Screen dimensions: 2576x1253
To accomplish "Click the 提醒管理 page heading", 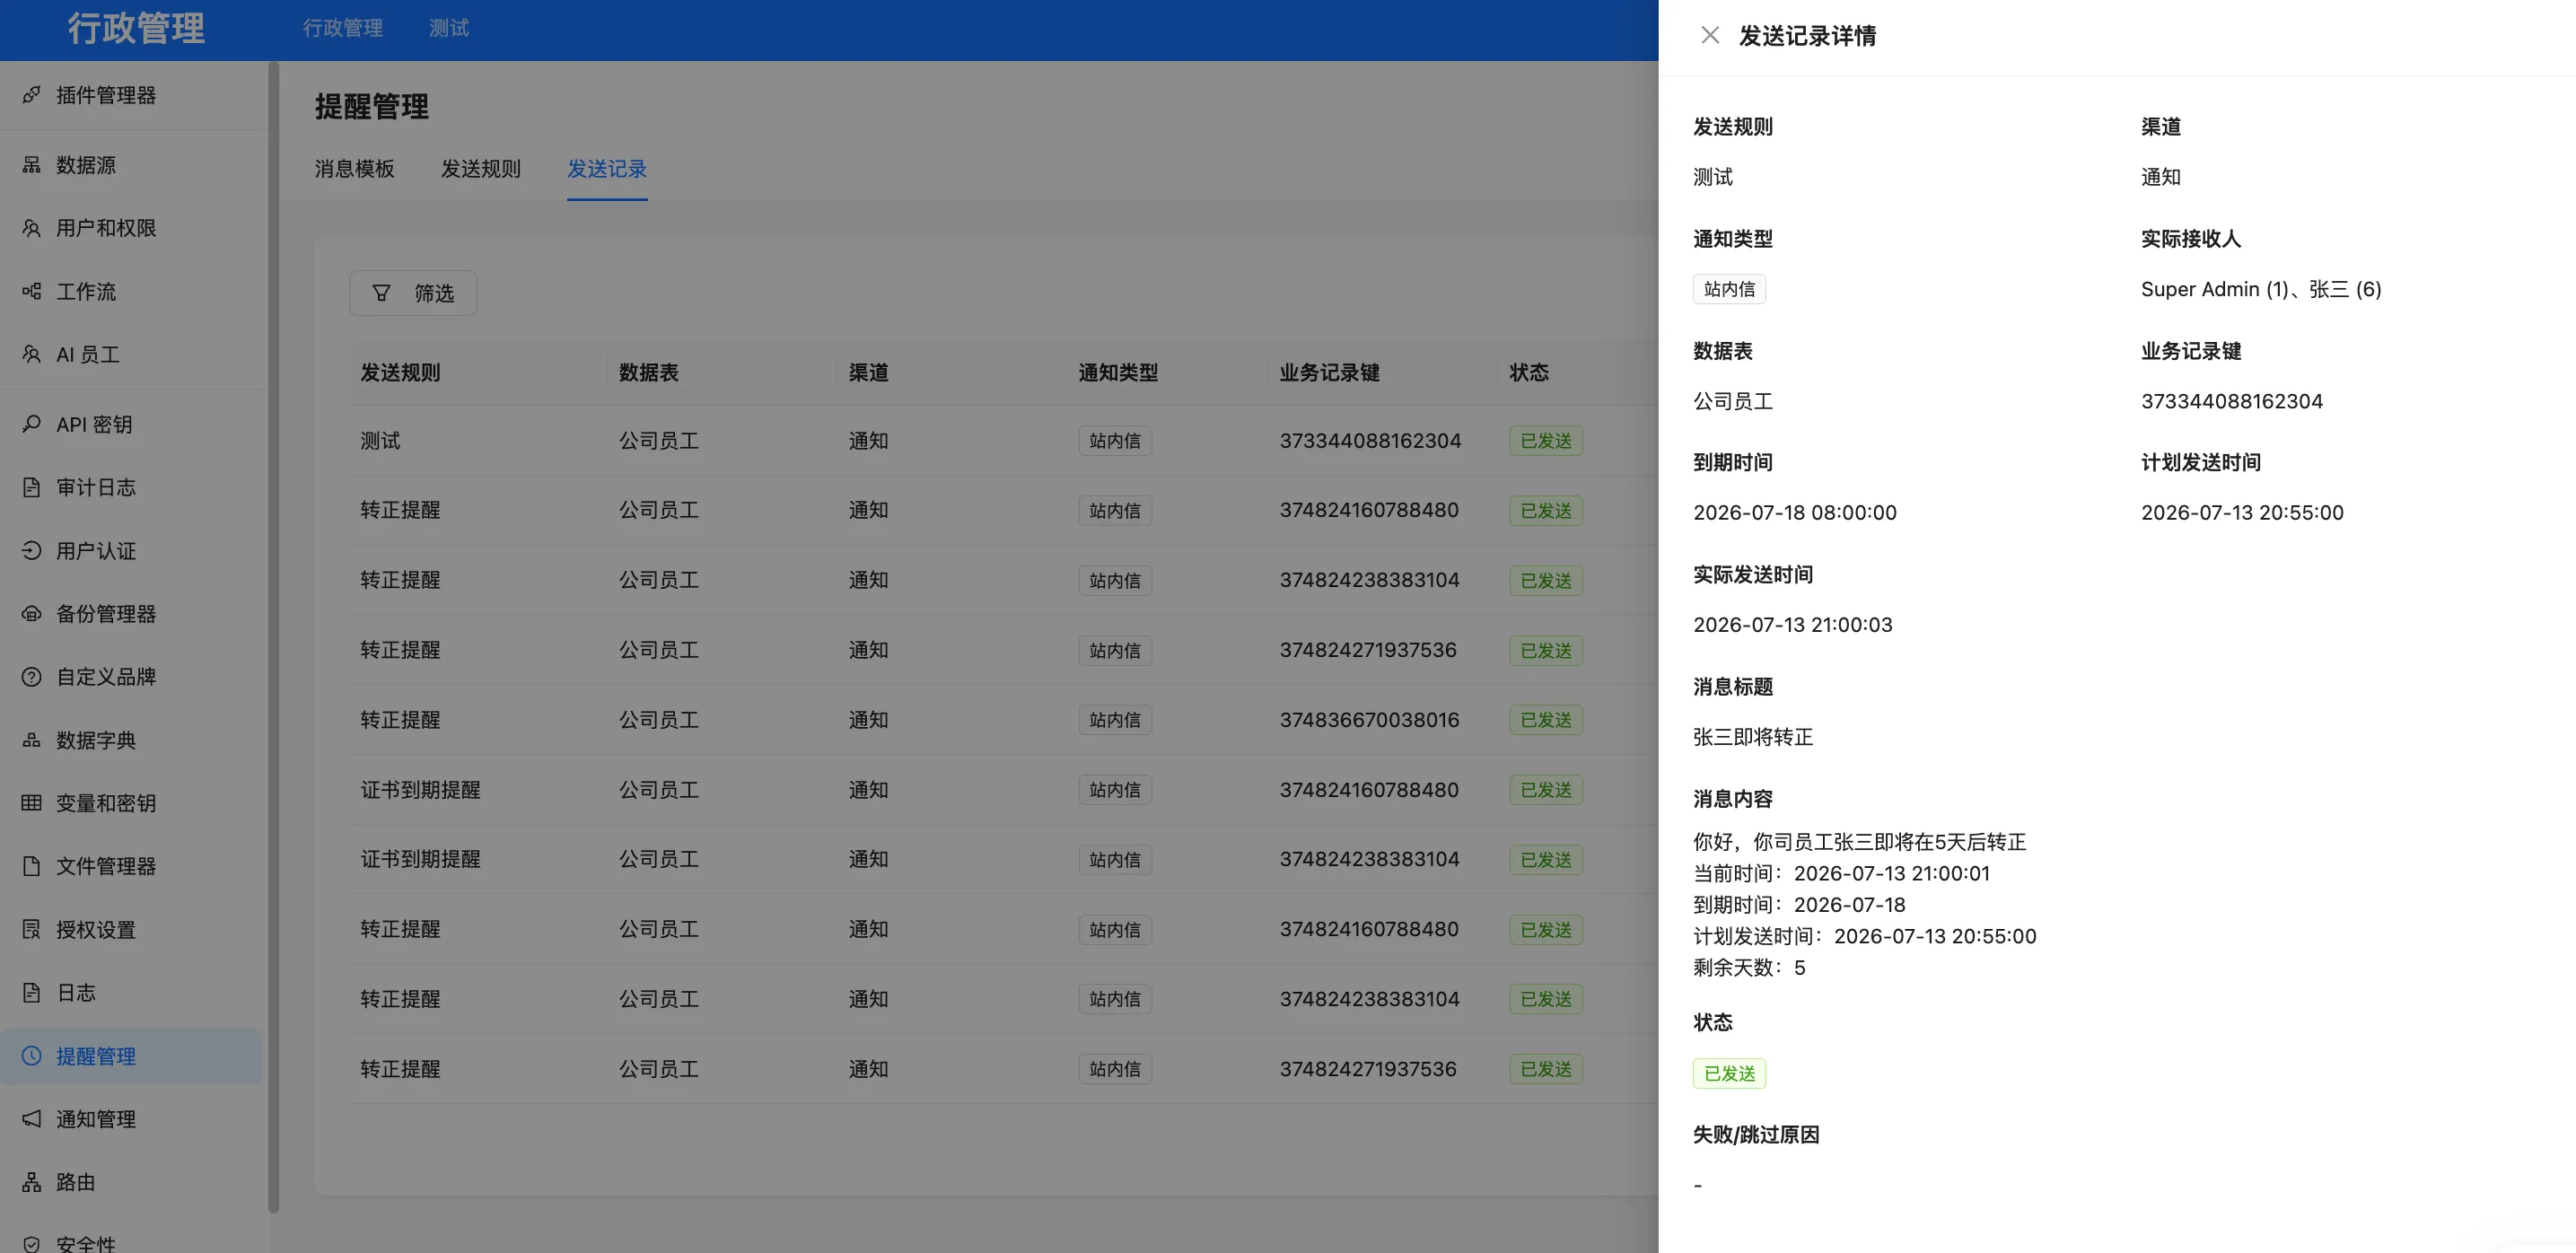I will pyautogui.click(x=371, y=107).
